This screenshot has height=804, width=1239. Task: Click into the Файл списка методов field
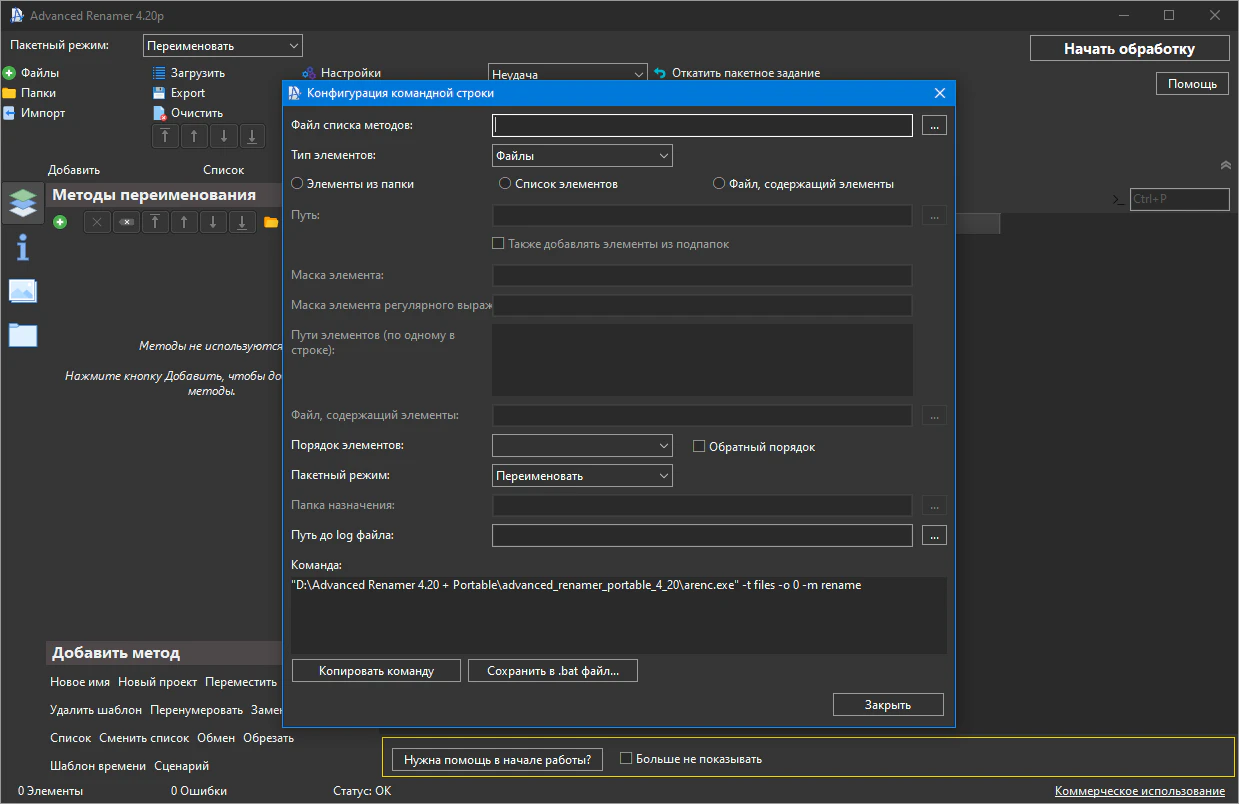(x=702, y=125)
